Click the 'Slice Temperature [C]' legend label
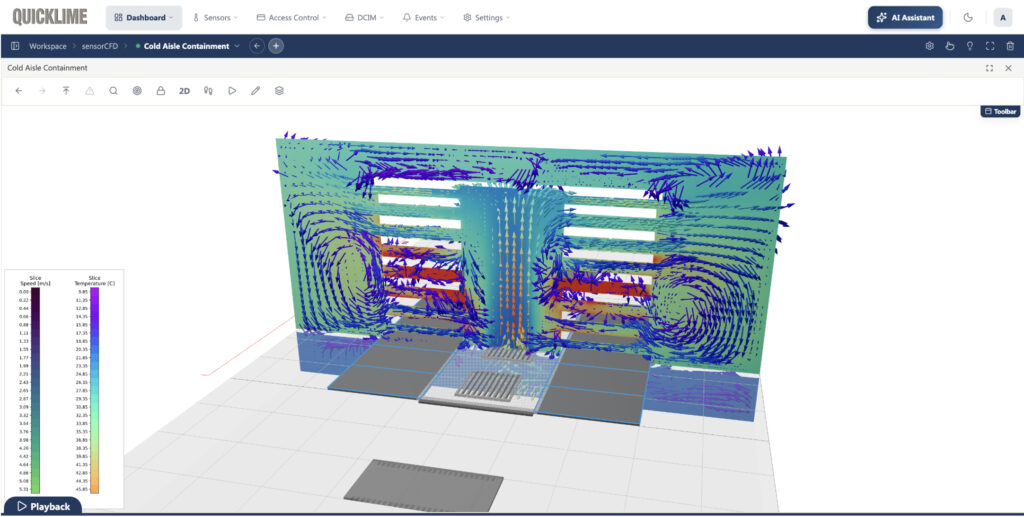The image size is (1024, 517). coord(95,281)
